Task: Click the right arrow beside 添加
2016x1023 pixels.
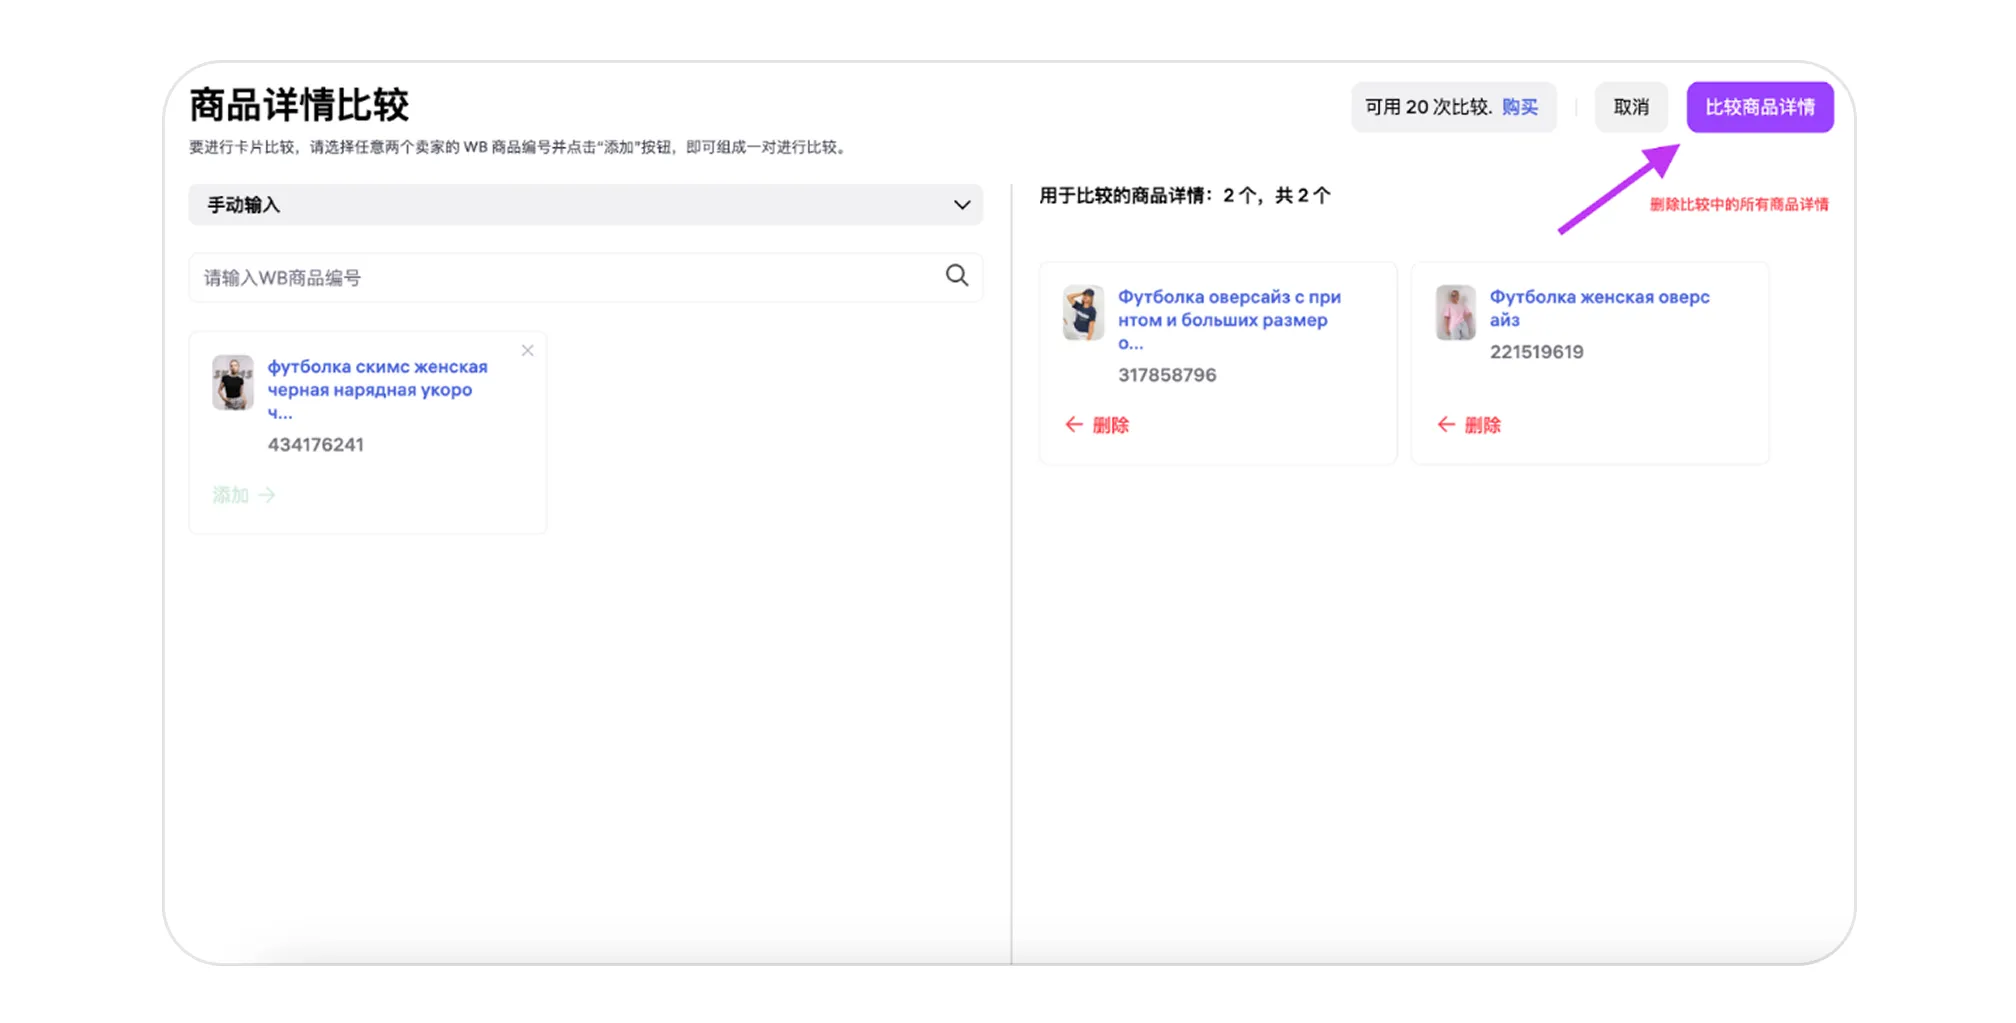Action: pyautogui.click(x=267, y=495)
